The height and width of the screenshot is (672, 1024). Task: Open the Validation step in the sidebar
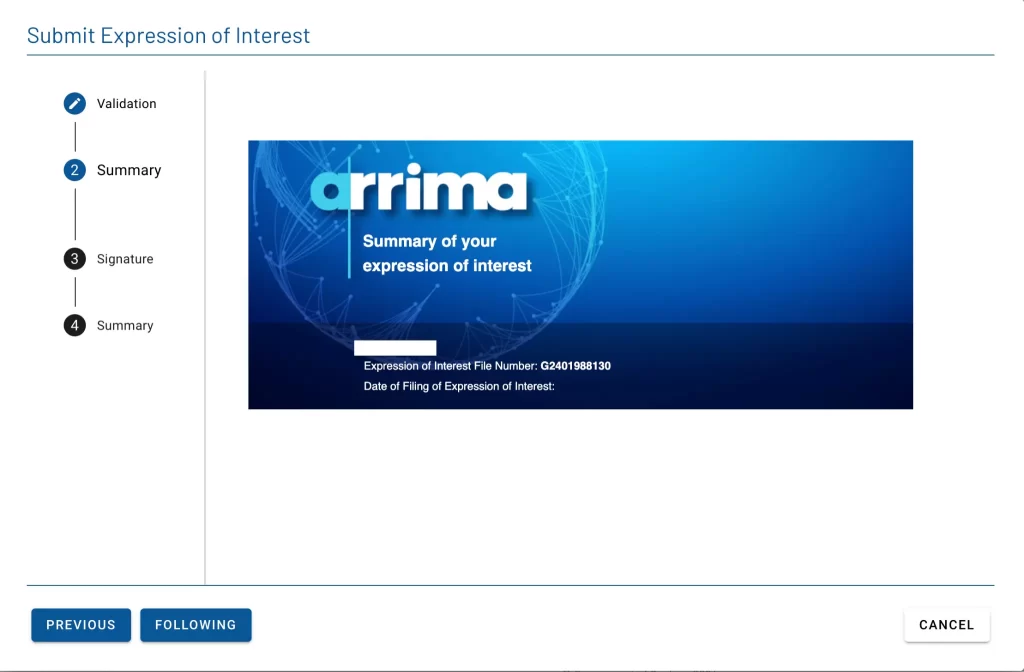pos(126,103)
